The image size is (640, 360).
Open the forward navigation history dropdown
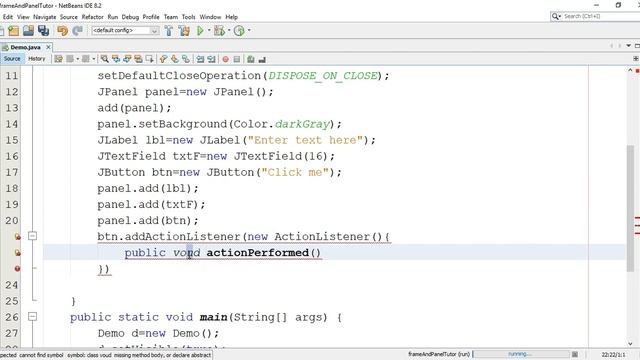point(94,59)
